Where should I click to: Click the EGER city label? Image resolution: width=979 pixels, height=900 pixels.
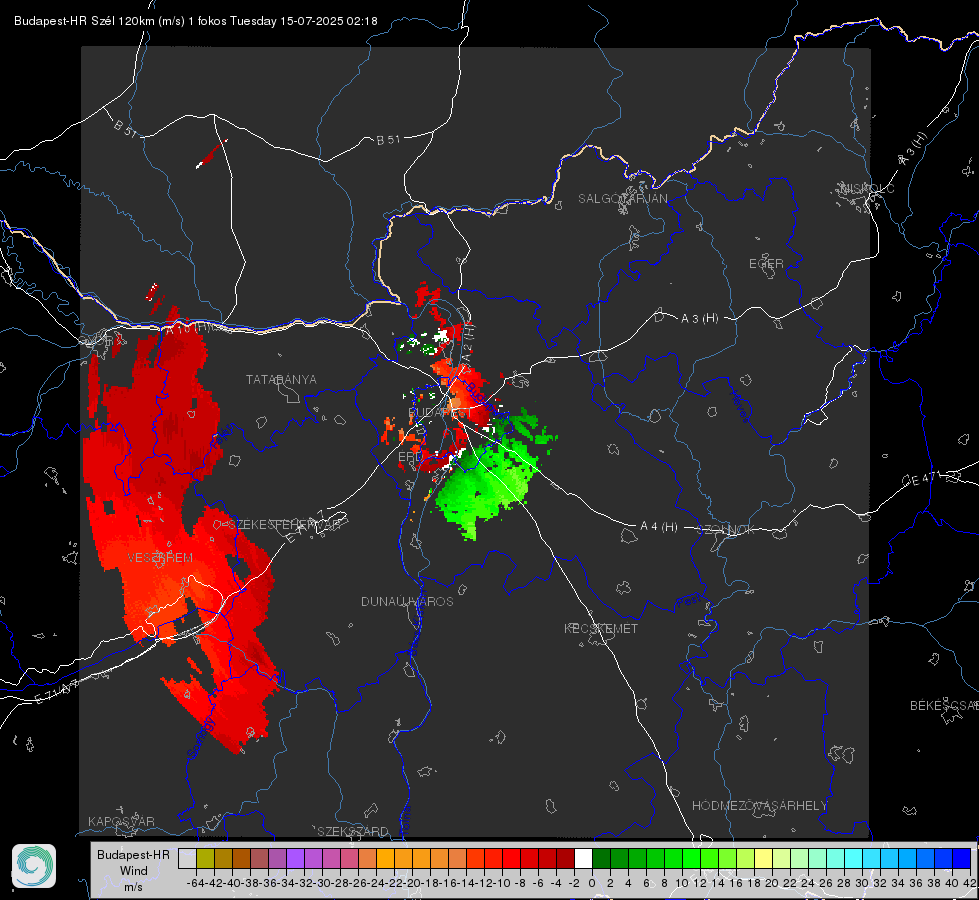tap(766, 264)
